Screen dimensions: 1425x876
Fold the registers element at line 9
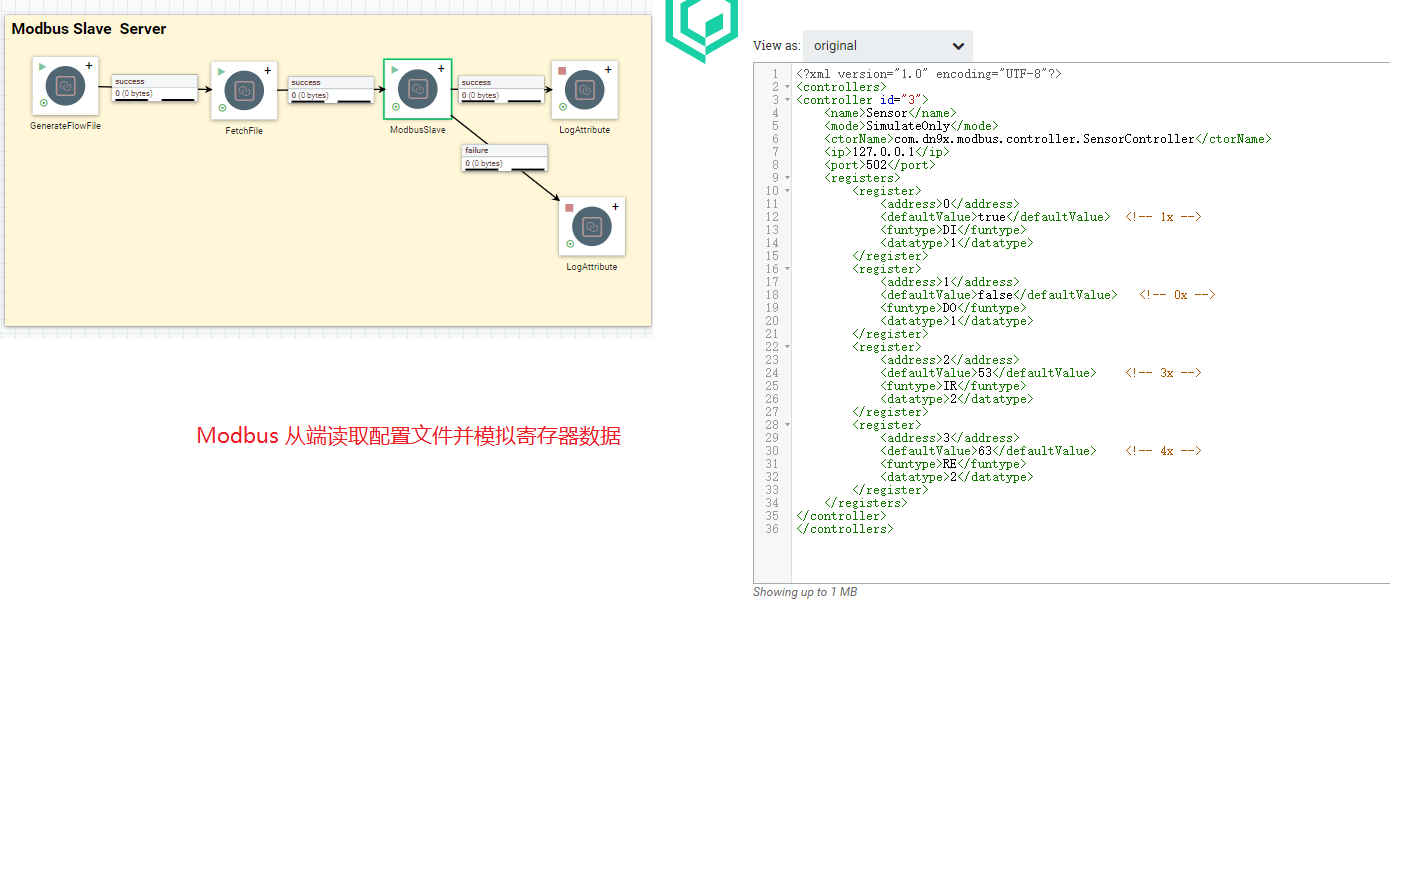click(x=787, y=178)
